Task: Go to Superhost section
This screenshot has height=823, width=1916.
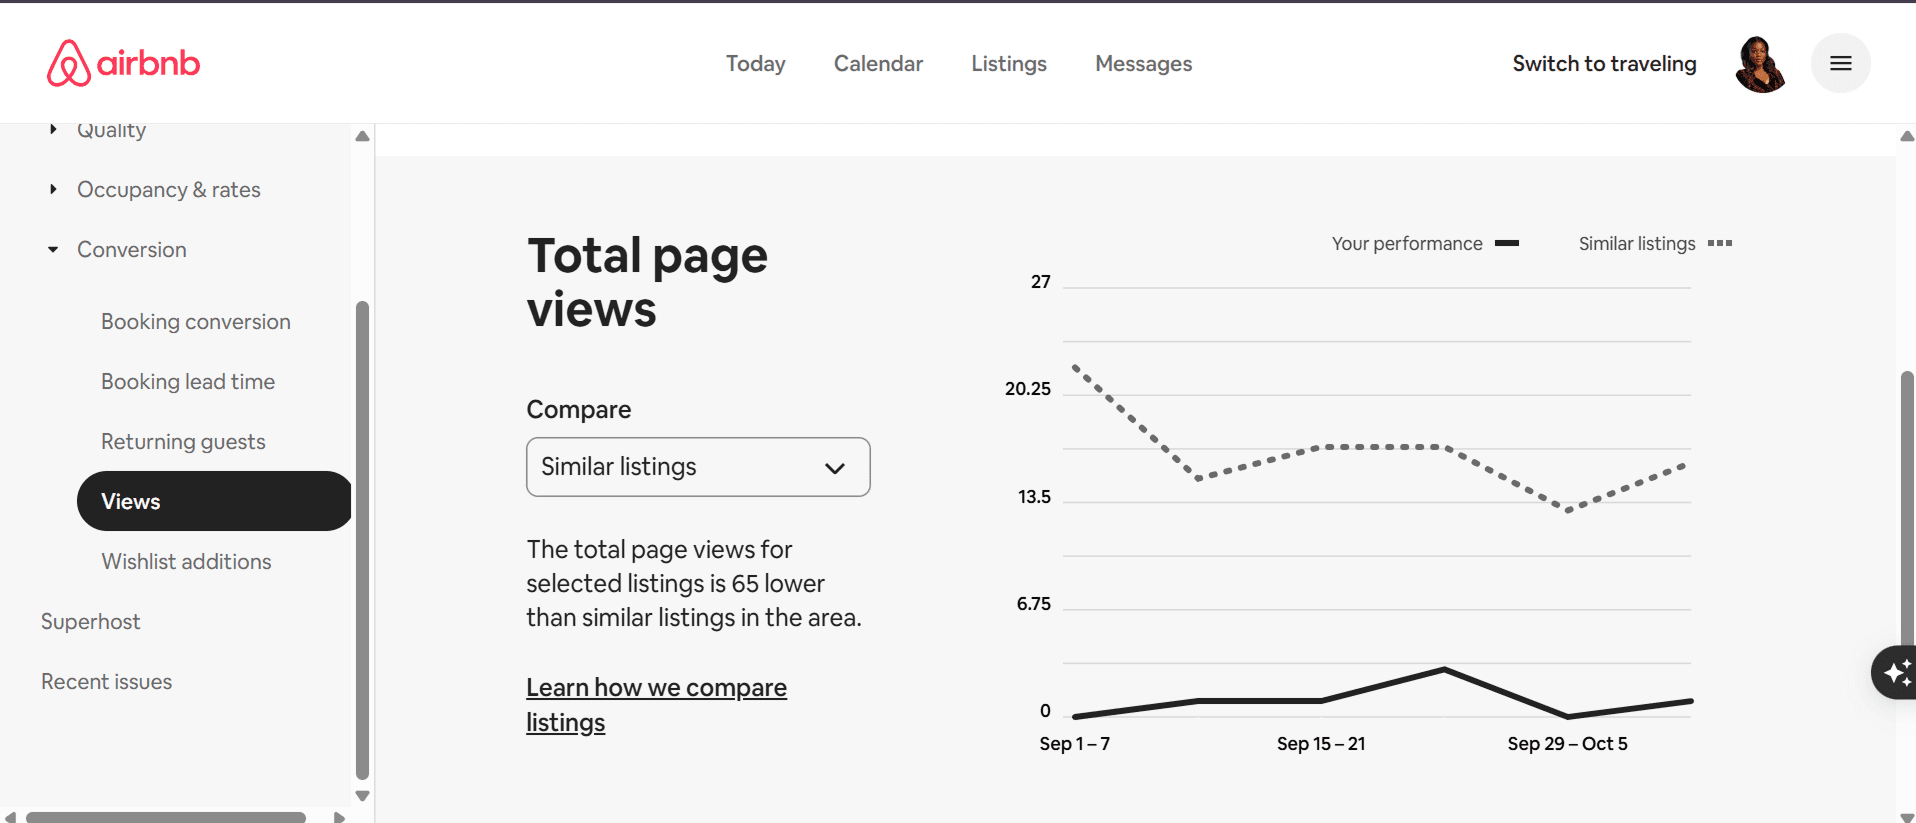Action: point(90,621)
